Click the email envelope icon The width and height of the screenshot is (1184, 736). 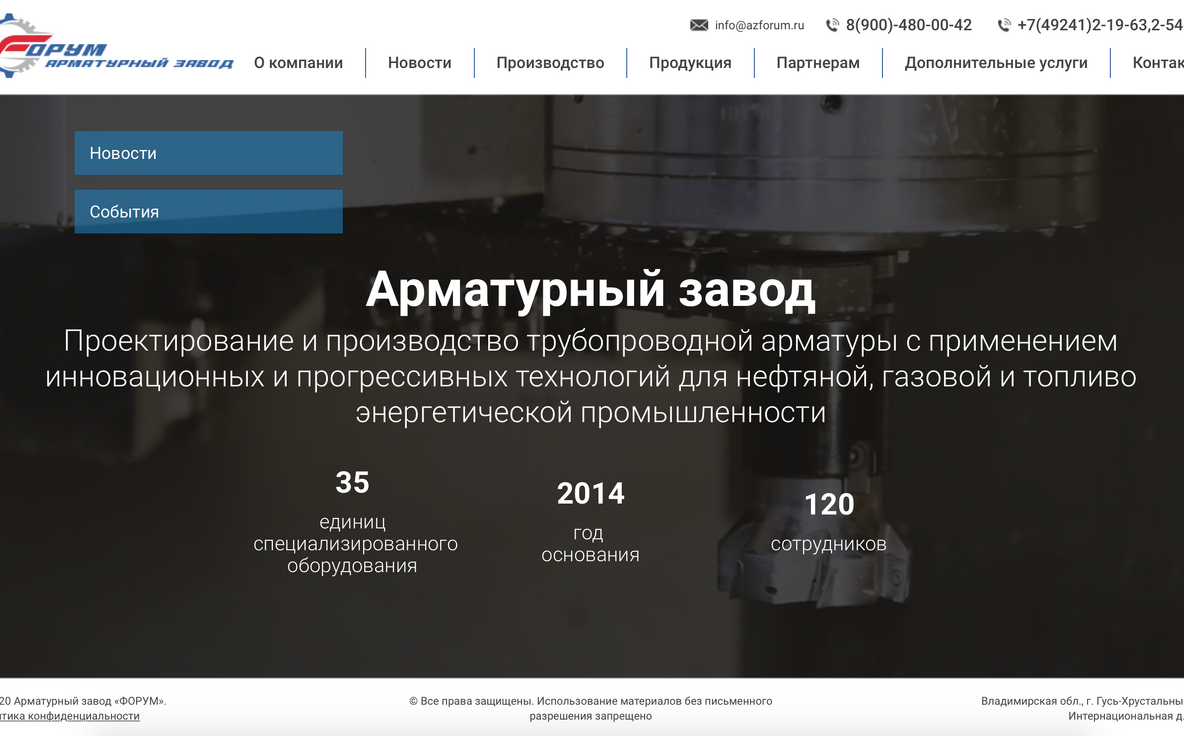[x=699, y=25]
